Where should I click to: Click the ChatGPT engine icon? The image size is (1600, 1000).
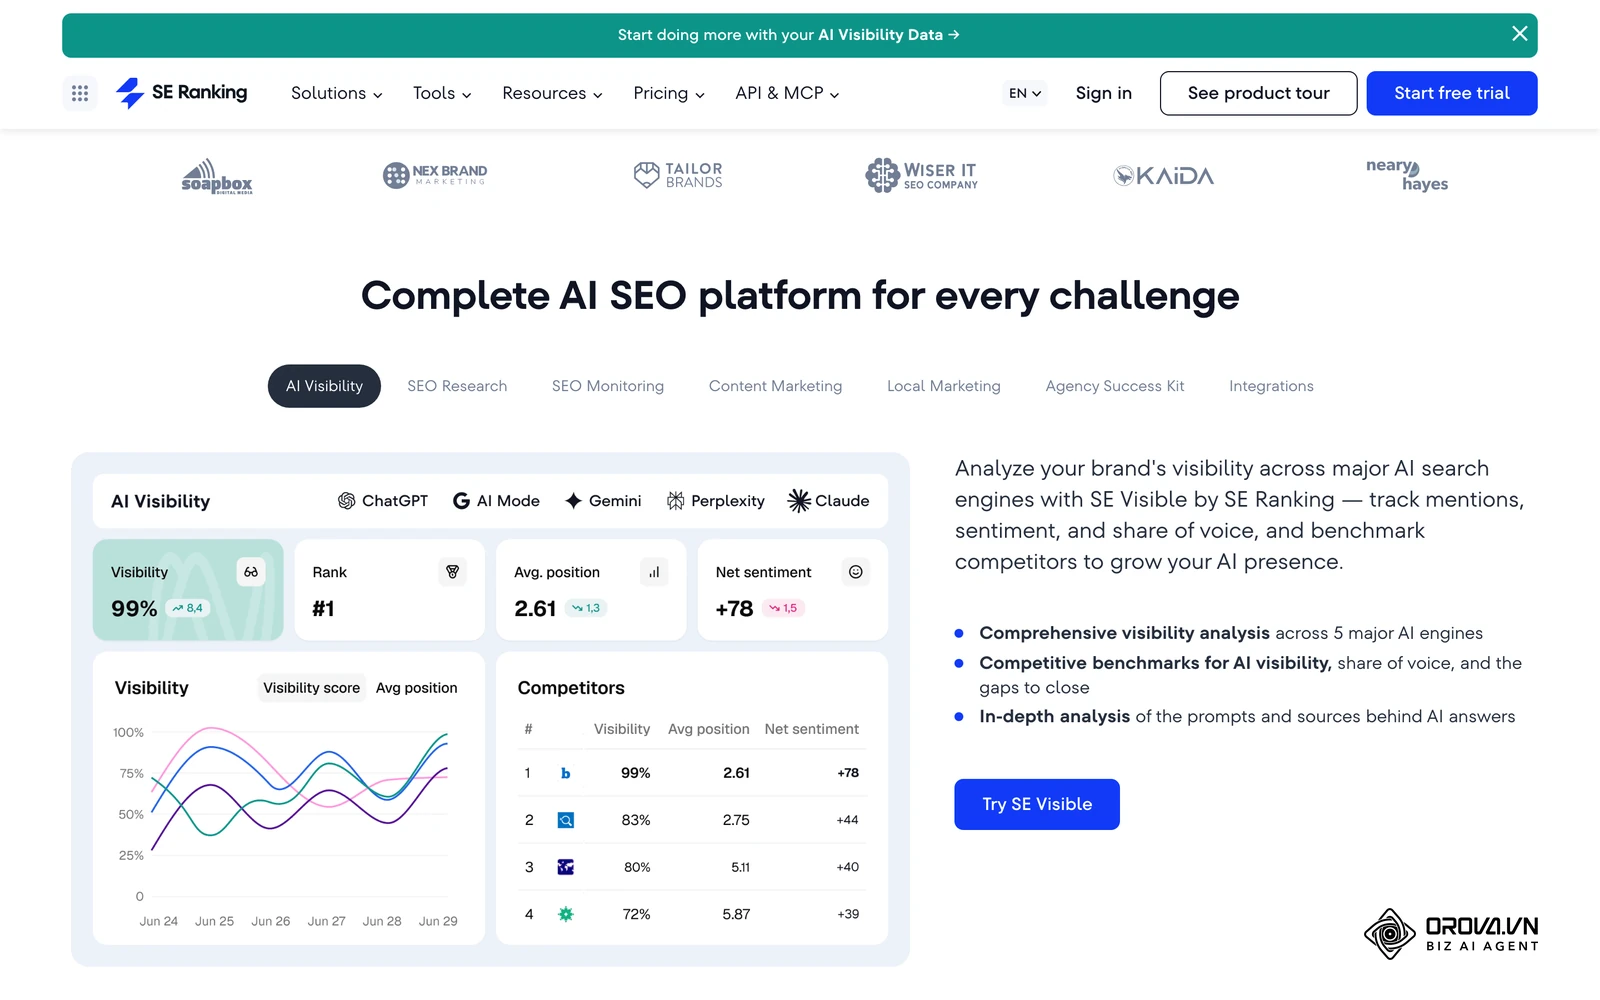click(x=346, y=501)
